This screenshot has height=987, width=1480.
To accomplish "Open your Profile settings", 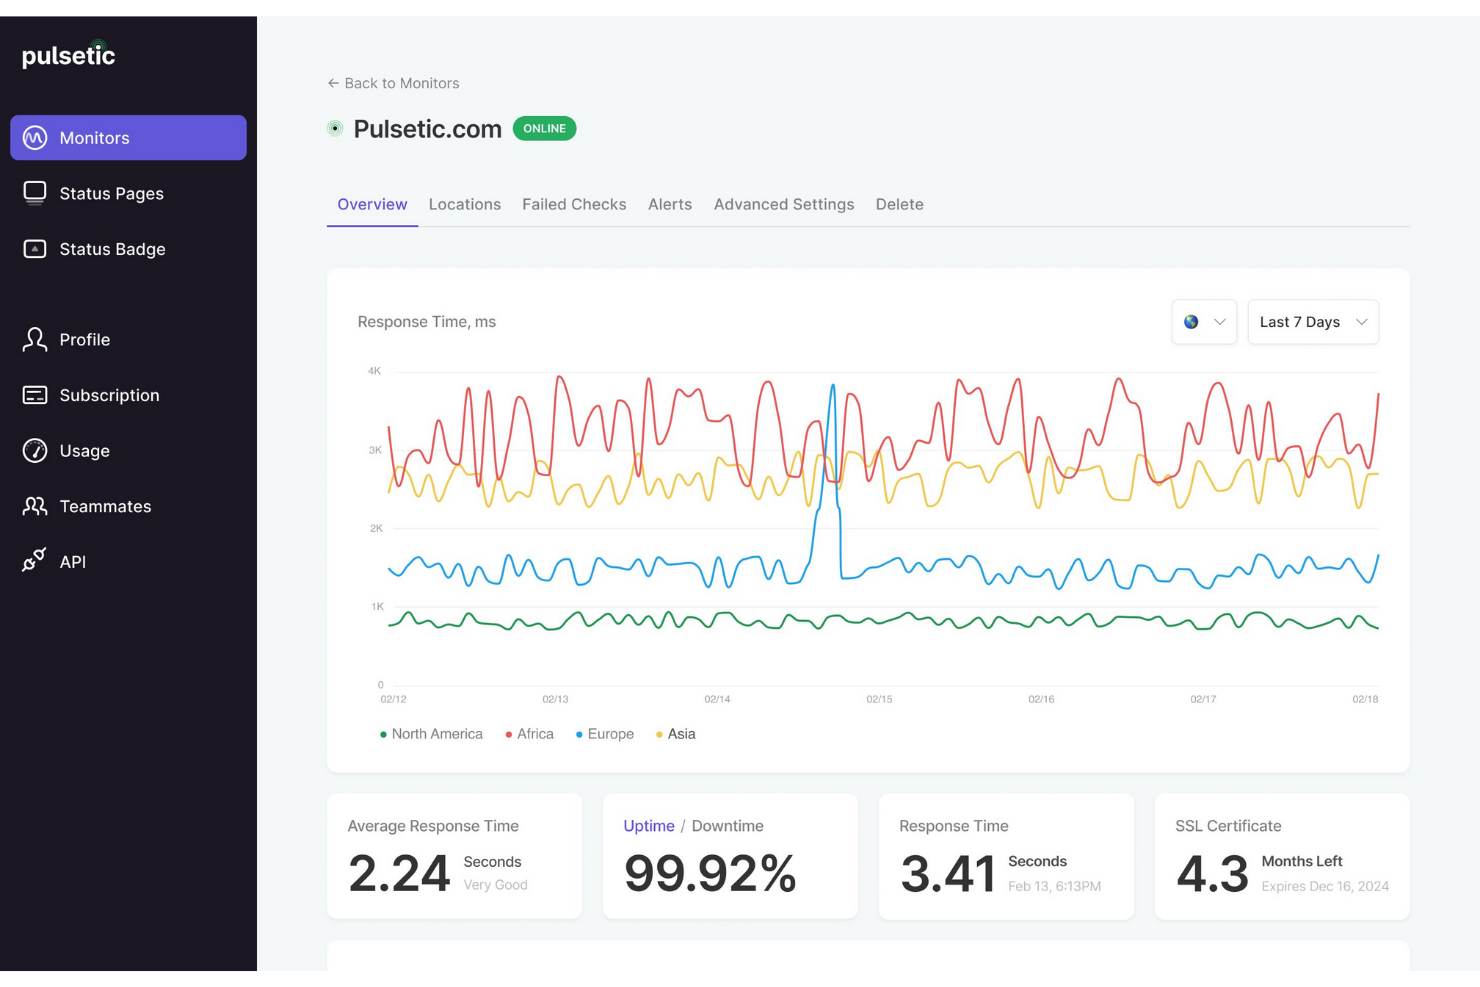I will [x=85, y=339].
